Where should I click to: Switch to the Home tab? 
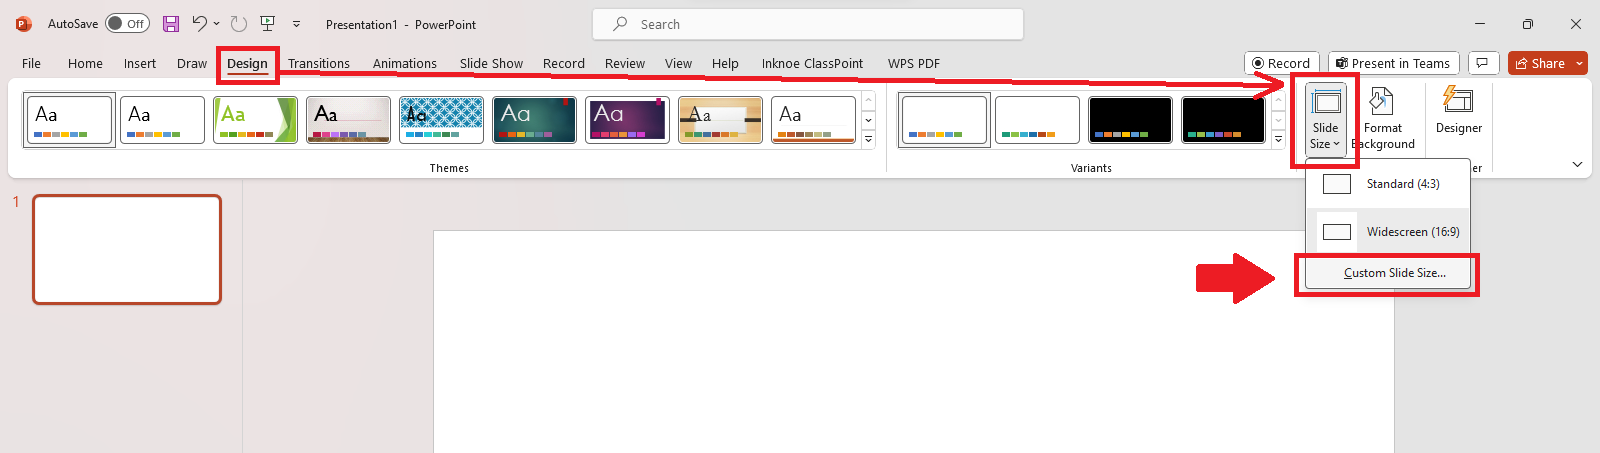pos(85,63)
